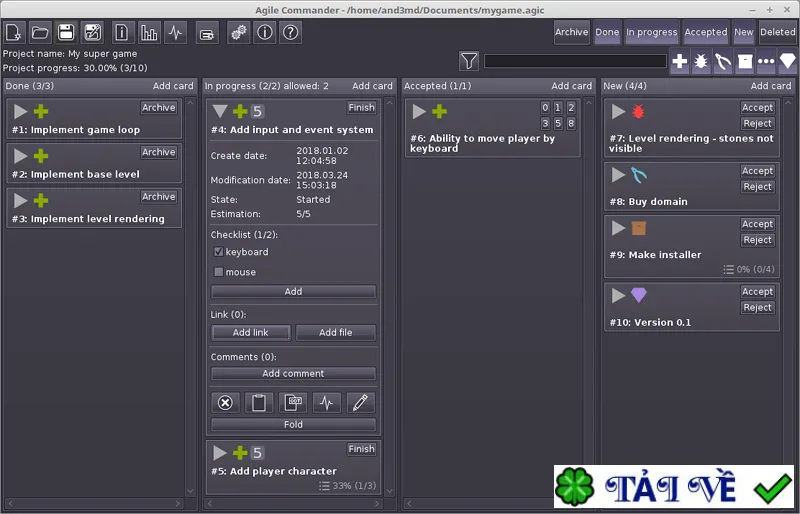Toggle New column visibility
Screen dimensions: 800x514
[743, 32]
